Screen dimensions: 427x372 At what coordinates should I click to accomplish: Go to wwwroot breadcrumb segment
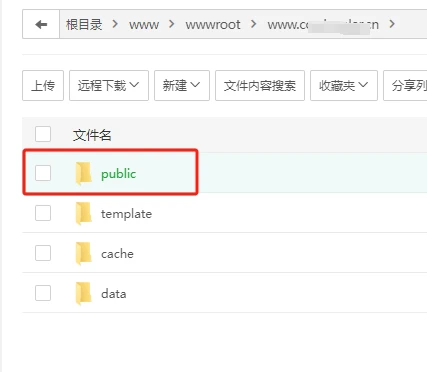[x=213, y=25]
